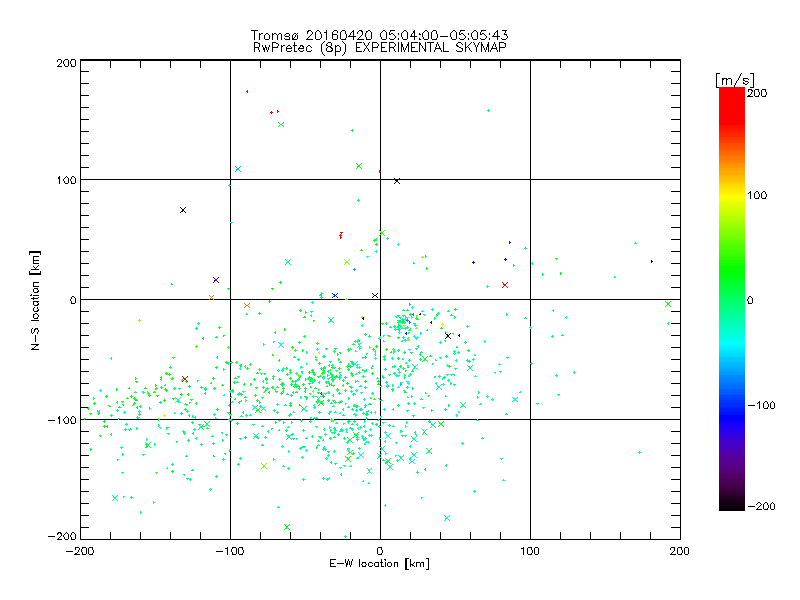The height and width of the screenshot is (600, 800).
Task: Click the x-axis tick label "-100"
Action: [230, 551]
